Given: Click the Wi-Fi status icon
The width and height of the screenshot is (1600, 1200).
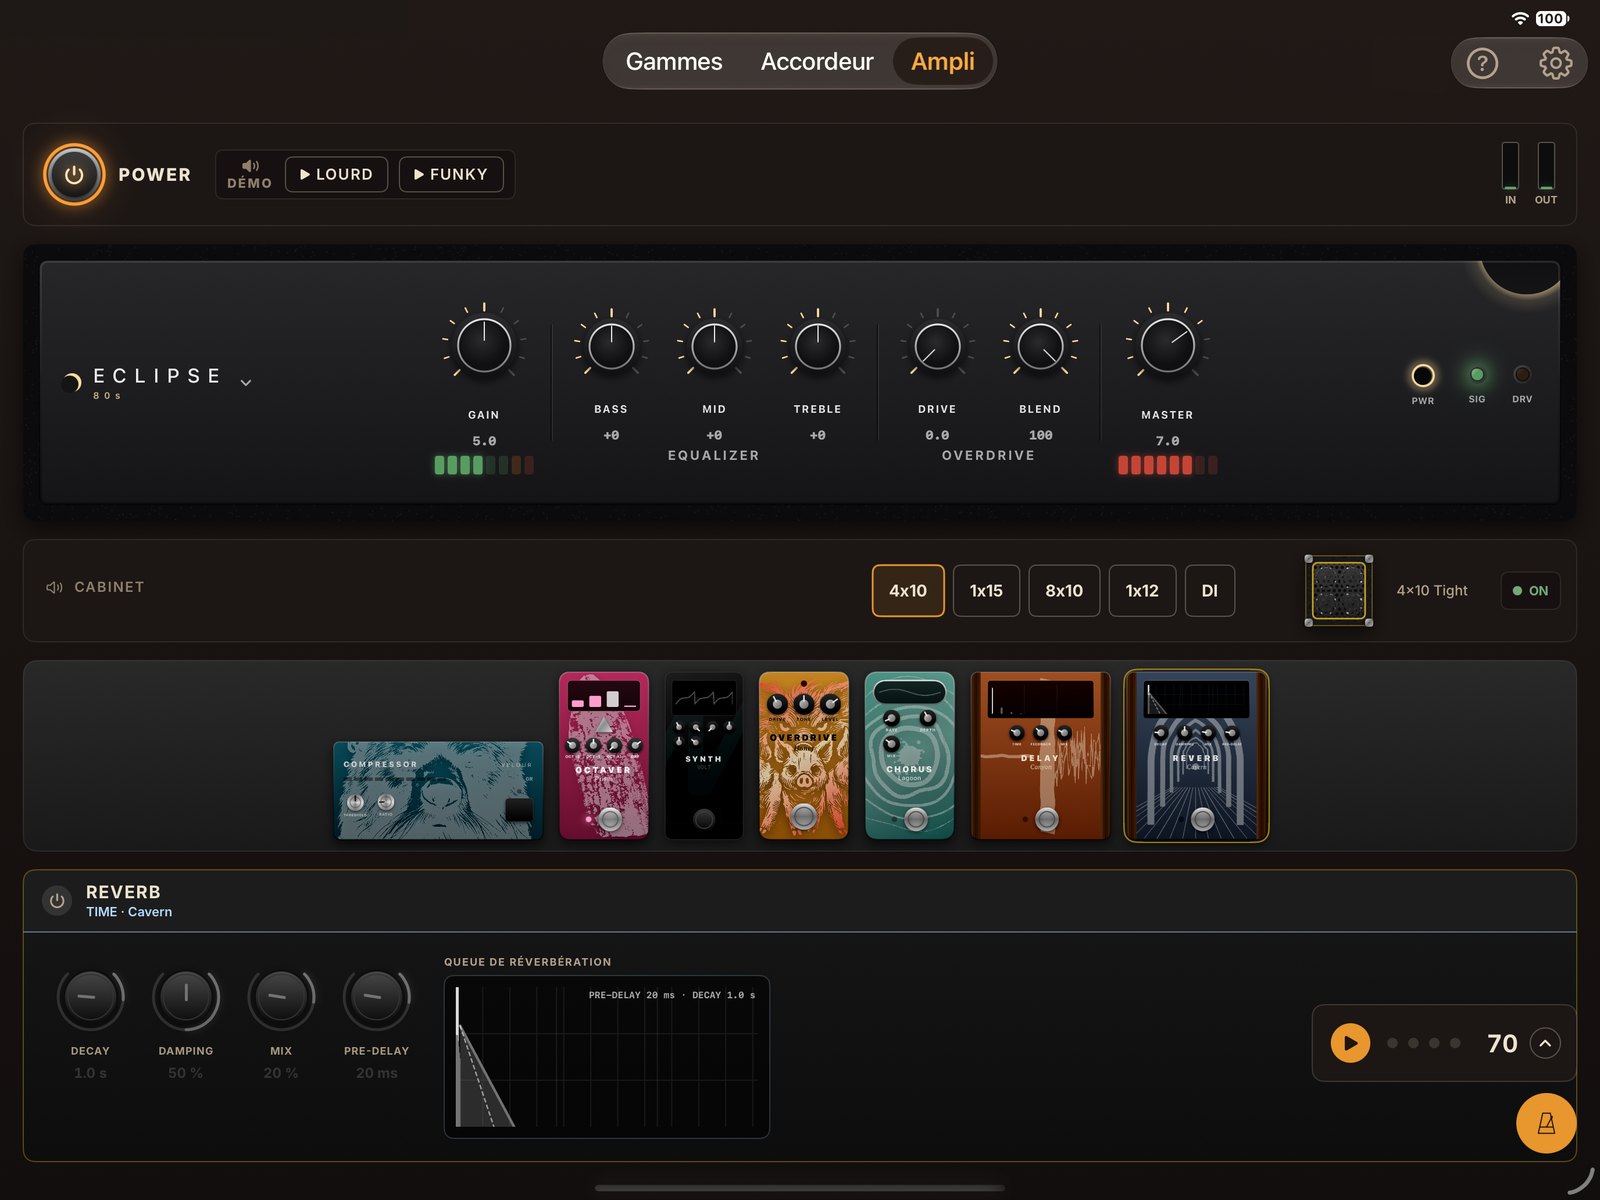Looking at the screenshot, I should (x=1520, y=18).
